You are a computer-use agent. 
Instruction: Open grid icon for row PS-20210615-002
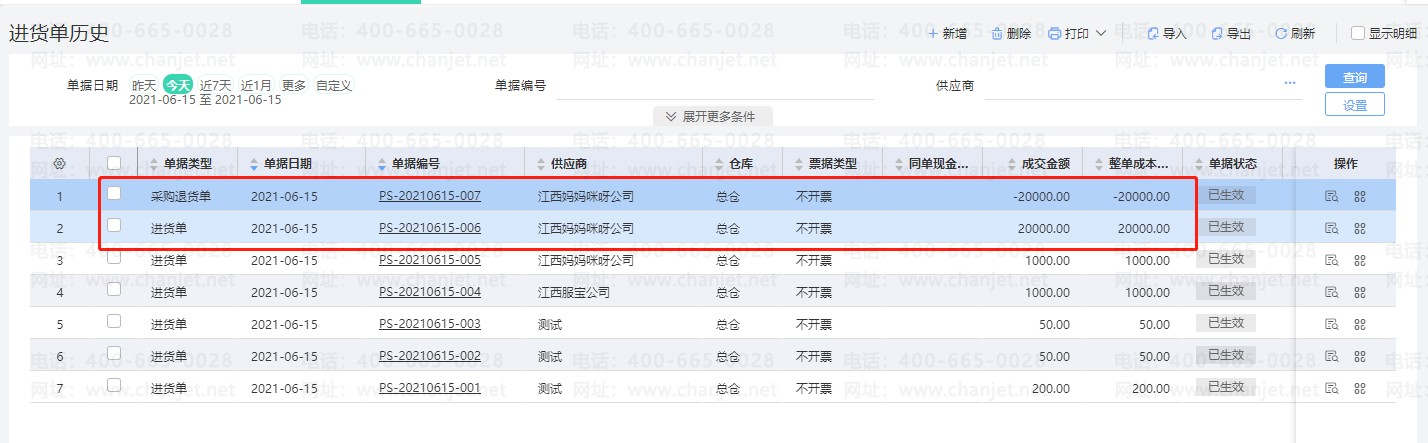point(1360,356)
